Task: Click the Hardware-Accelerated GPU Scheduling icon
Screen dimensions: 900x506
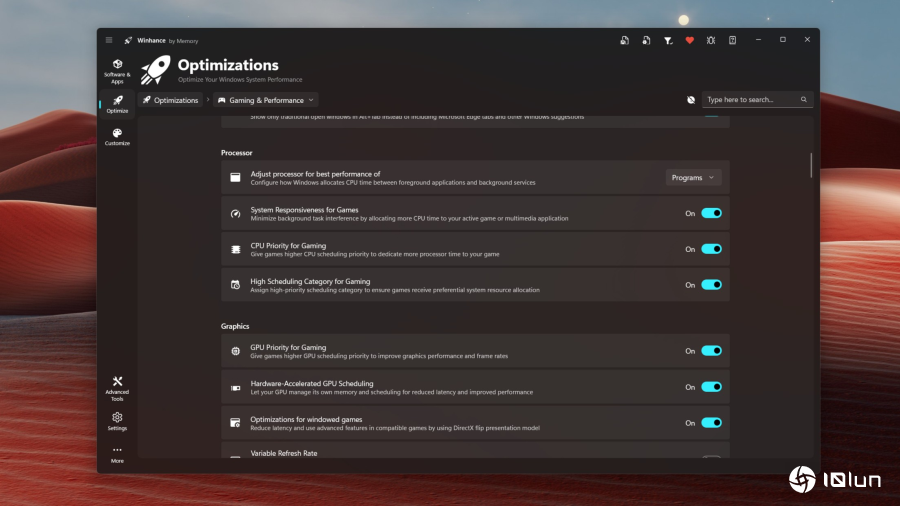Action: 235,387
